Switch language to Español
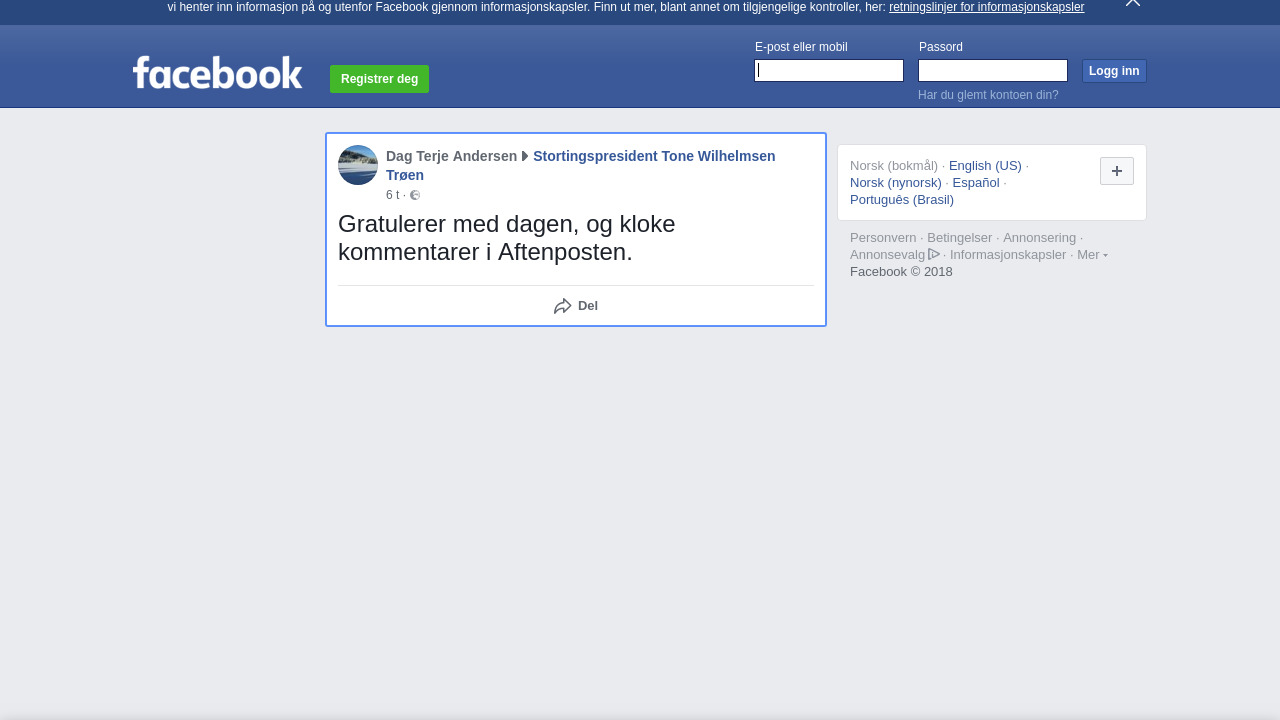 [976, 183]
